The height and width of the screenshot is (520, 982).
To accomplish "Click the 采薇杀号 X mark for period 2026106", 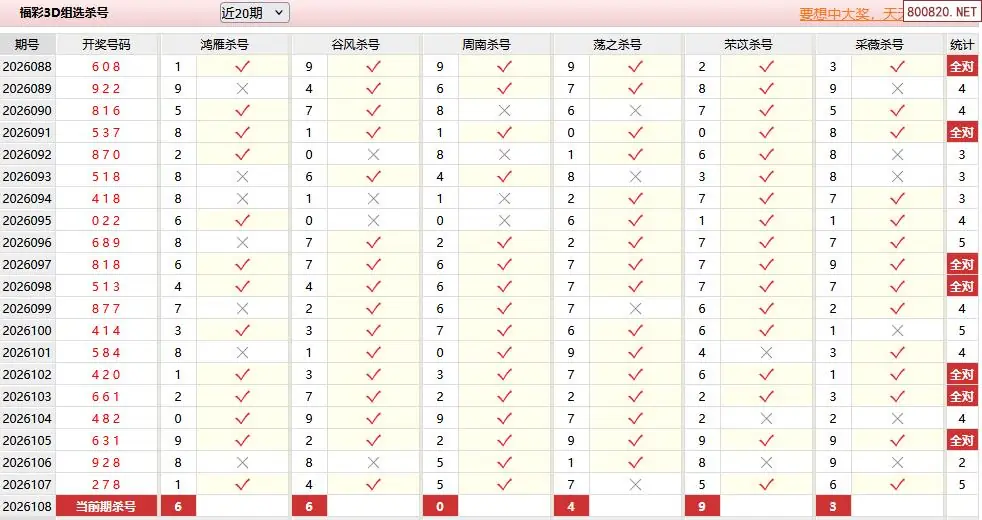I will [x=897, y=462].
